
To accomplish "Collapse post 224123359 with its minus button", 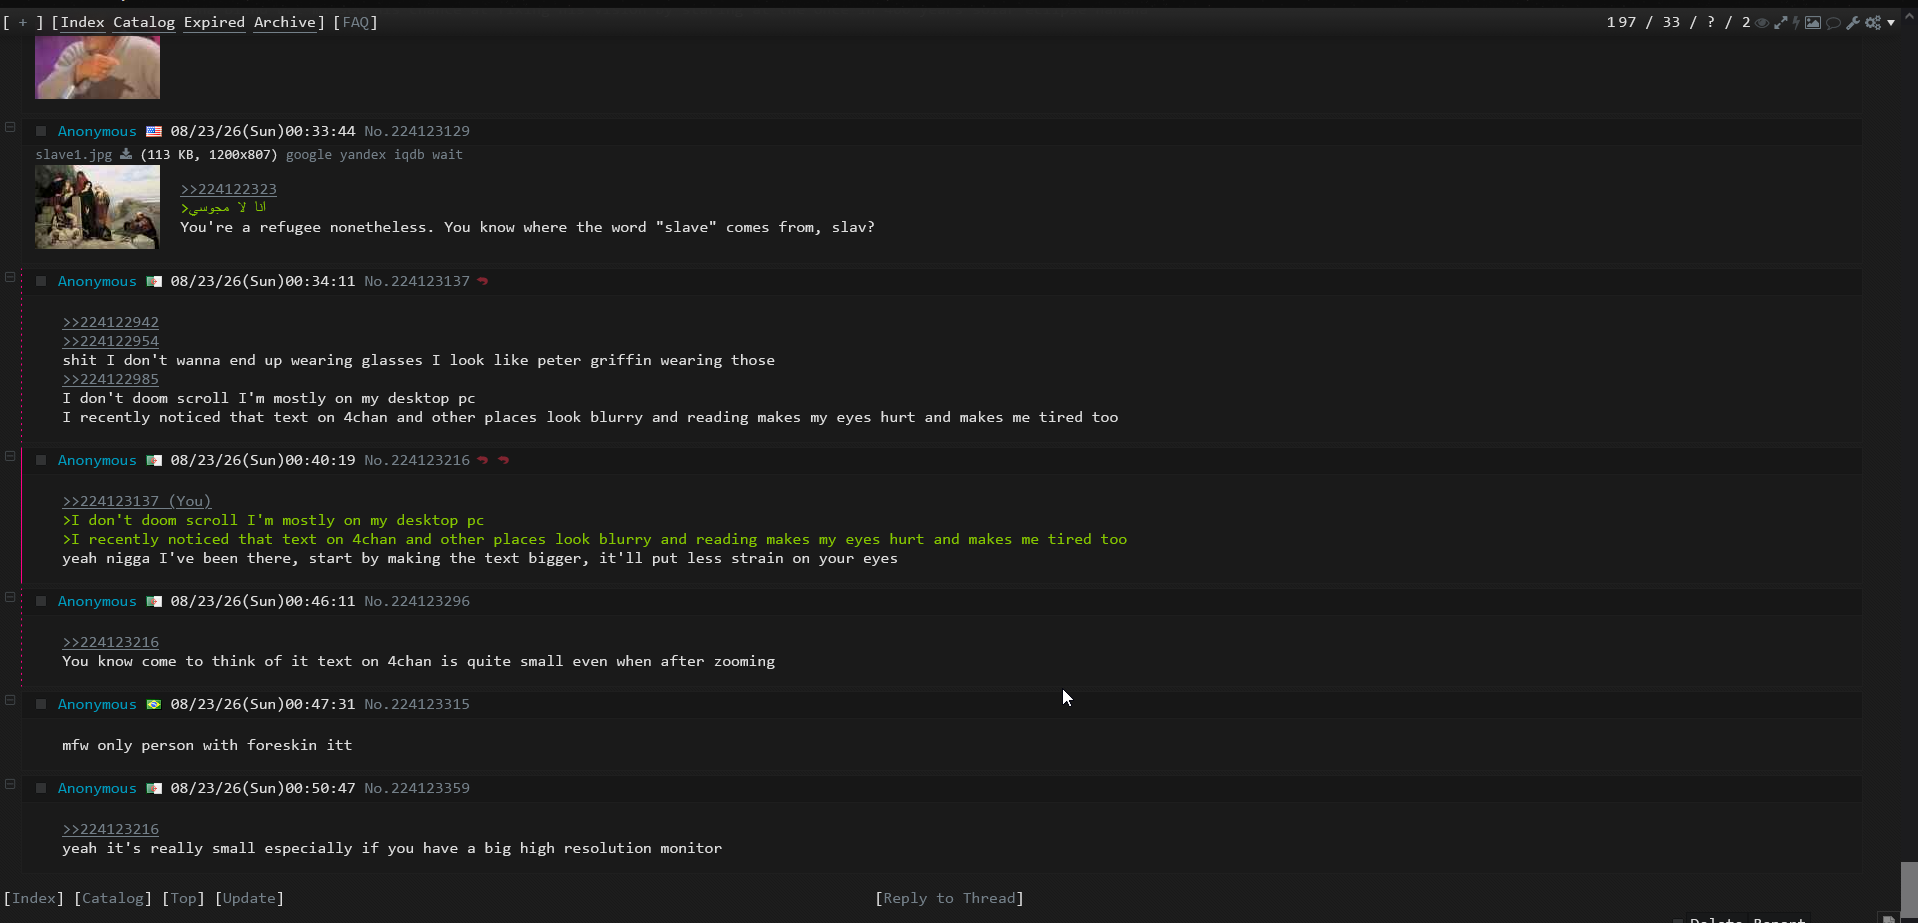I will [x=10, y=784].
